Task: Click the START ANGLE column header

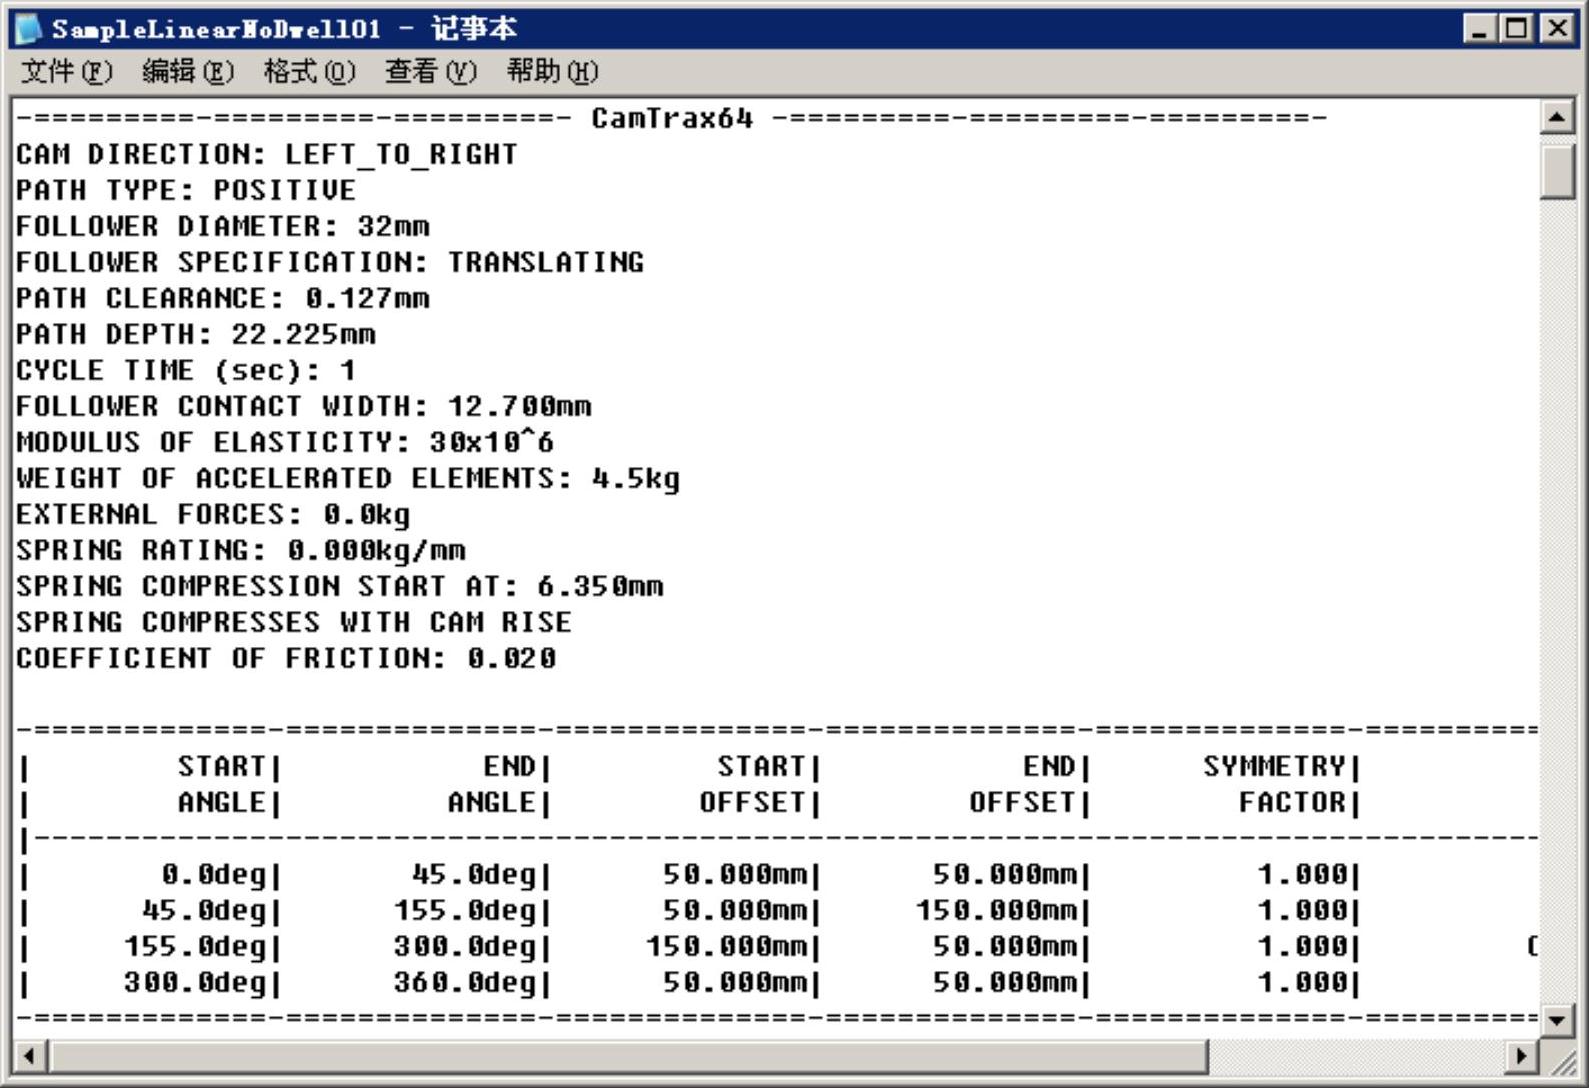Action: 222,784
